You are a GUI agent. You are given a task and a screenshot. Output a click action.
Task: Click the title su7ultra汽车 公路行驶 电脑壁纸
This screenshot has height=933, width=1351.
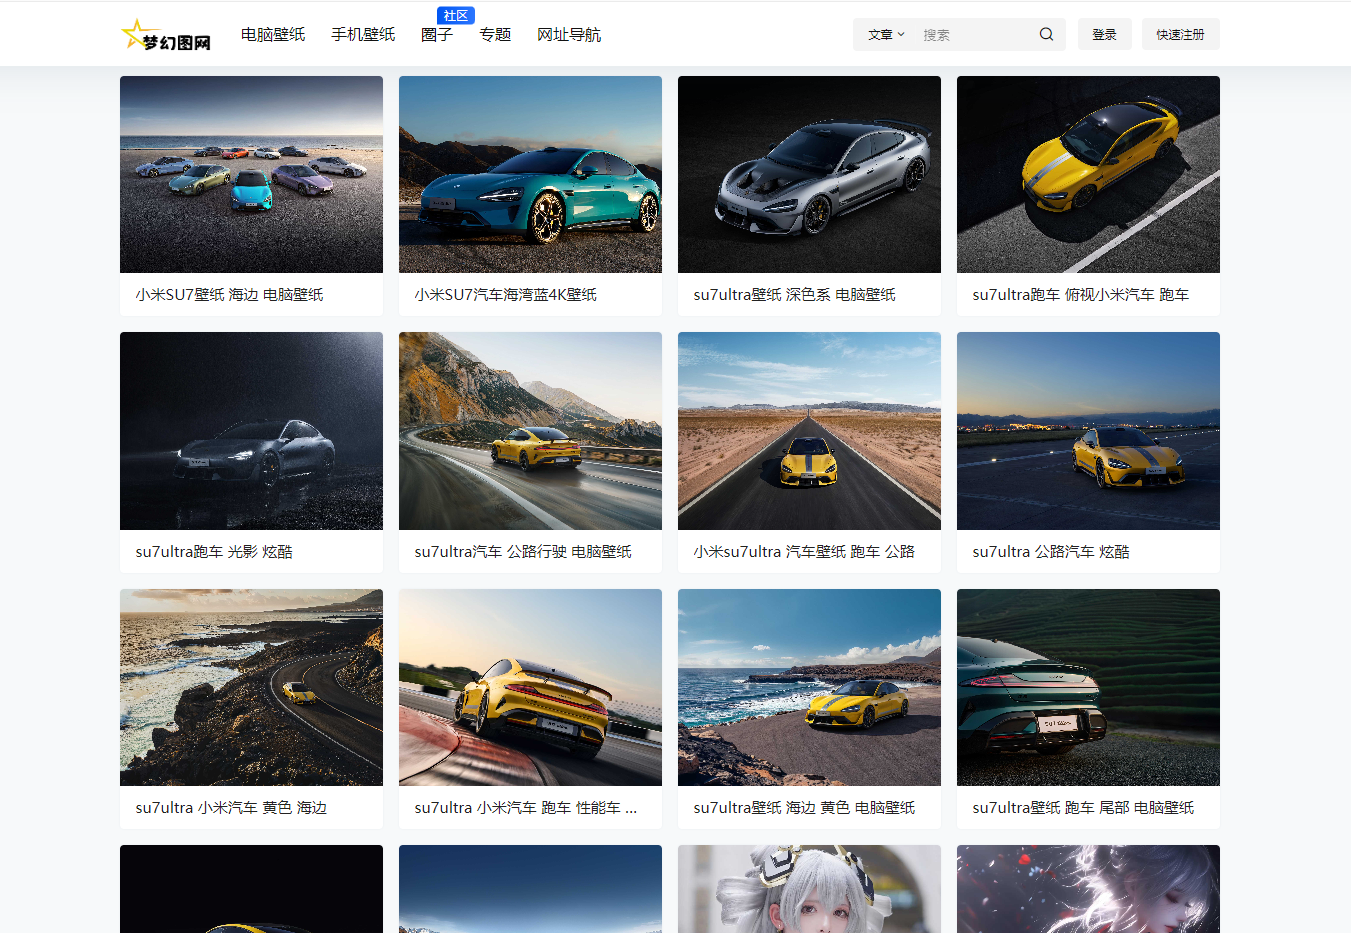[523, 552]
